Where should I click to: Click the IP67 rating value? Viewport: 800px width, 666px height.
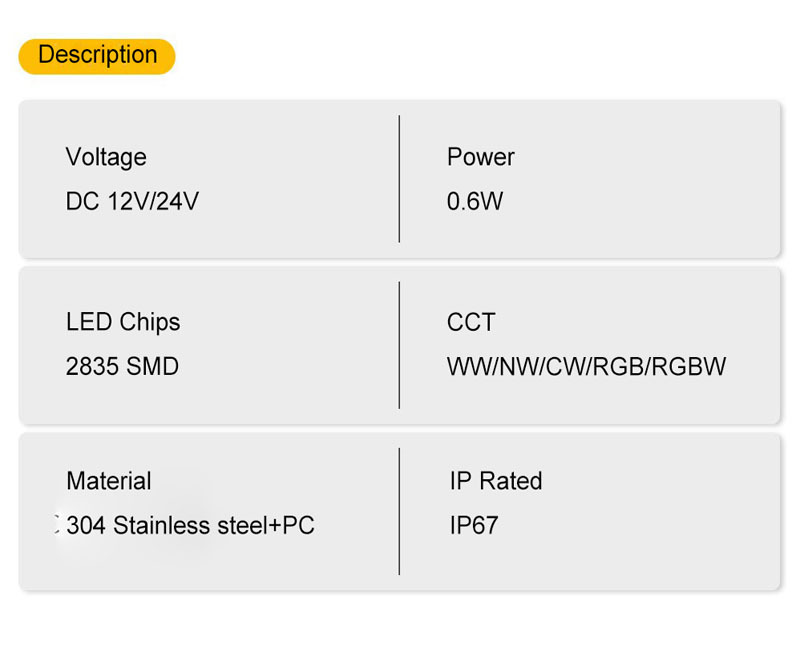click(x=473, y=525)
